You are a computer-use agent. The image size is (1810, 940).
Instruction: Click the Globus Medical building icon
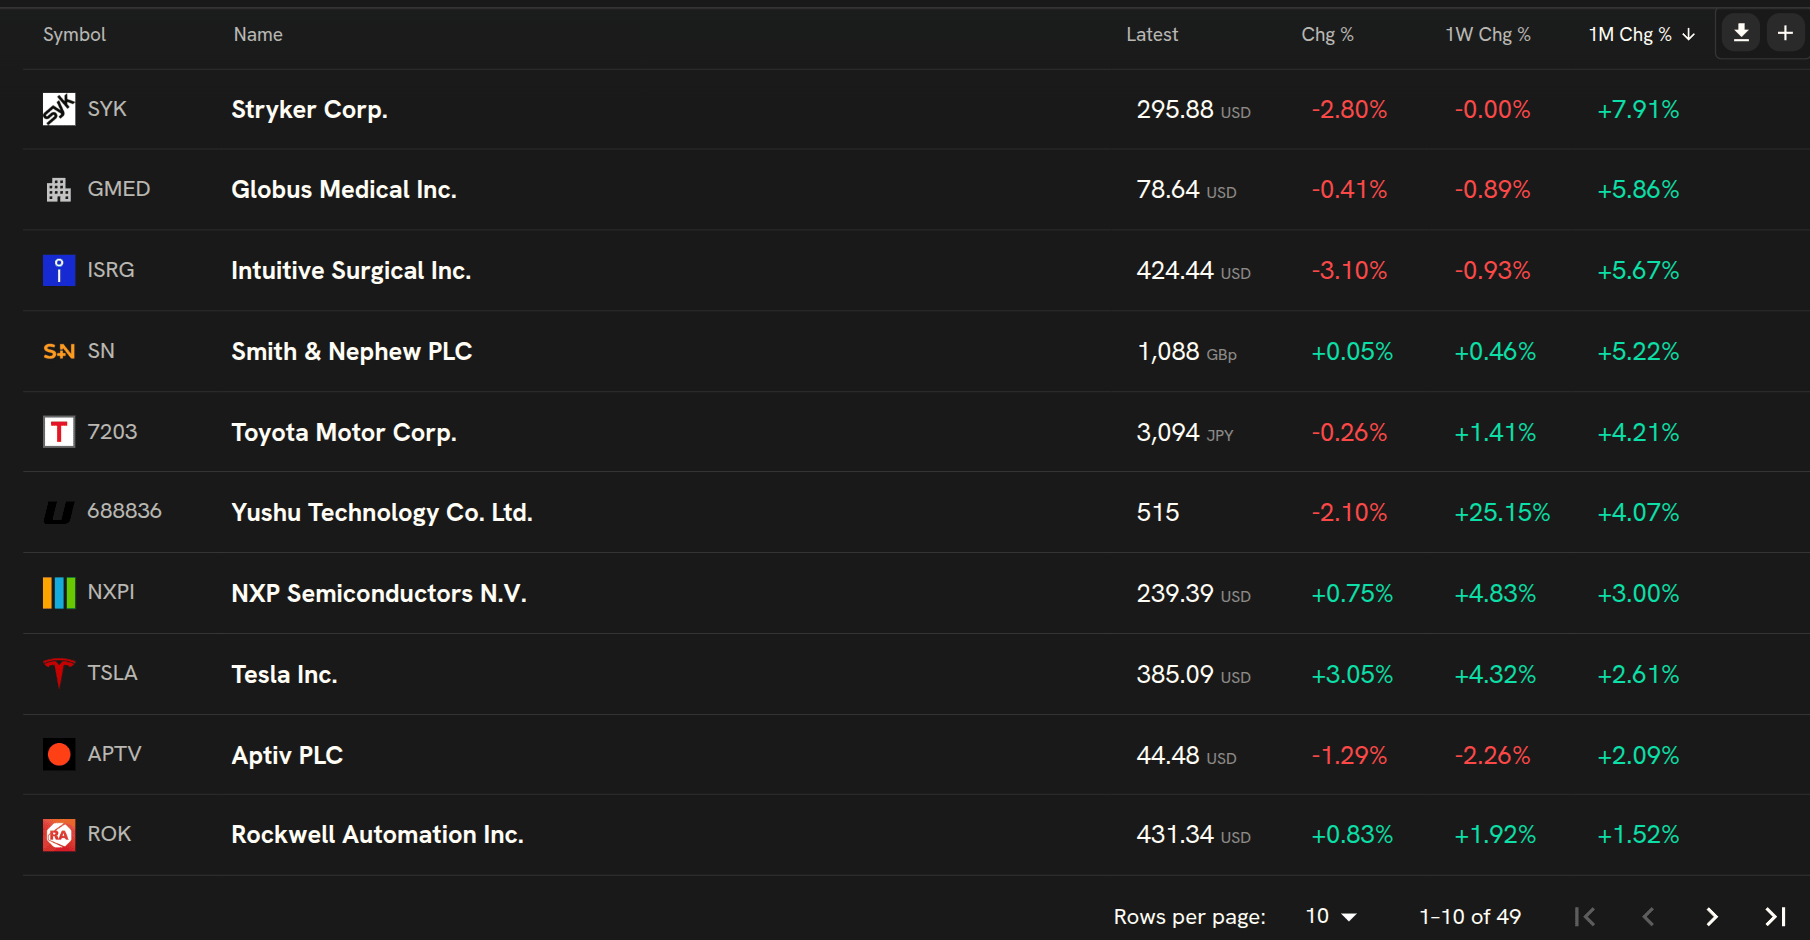pyautogui.click(x=59, y=190)
